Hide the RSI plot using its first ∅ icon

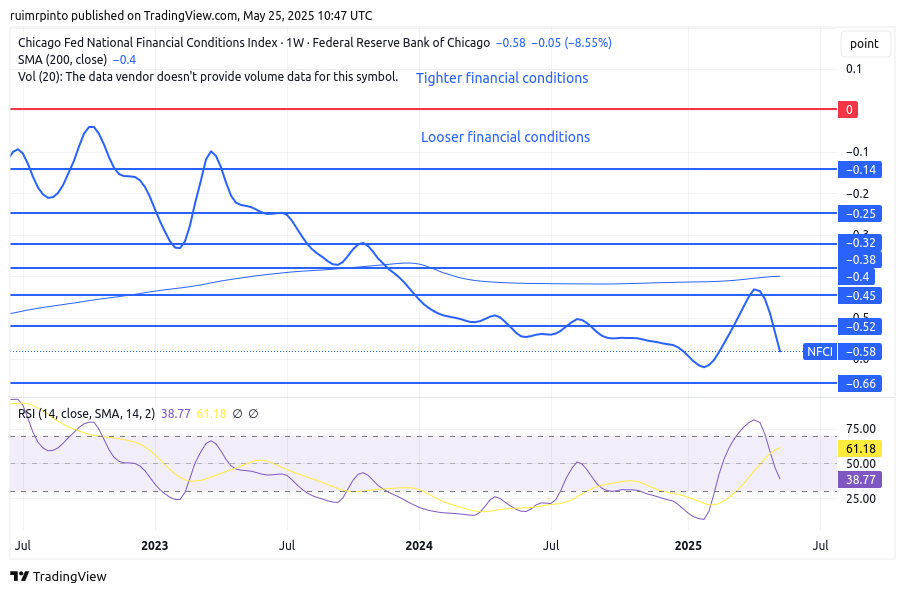237,412
